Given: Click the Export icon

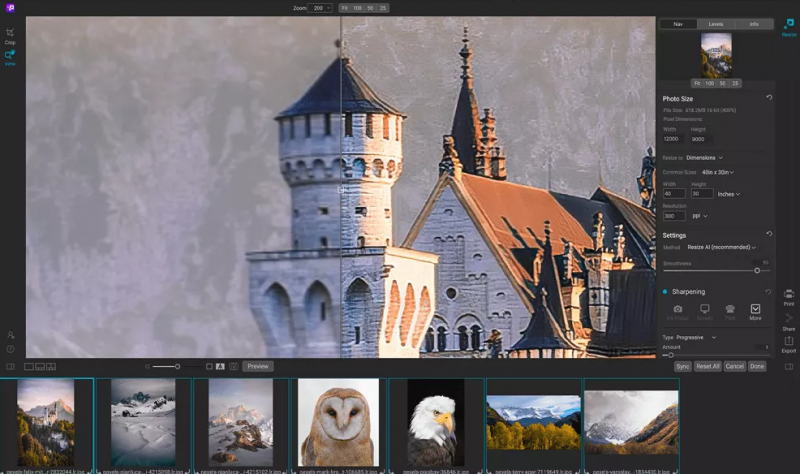Looking at the screenshot, I should click(789, 343).
